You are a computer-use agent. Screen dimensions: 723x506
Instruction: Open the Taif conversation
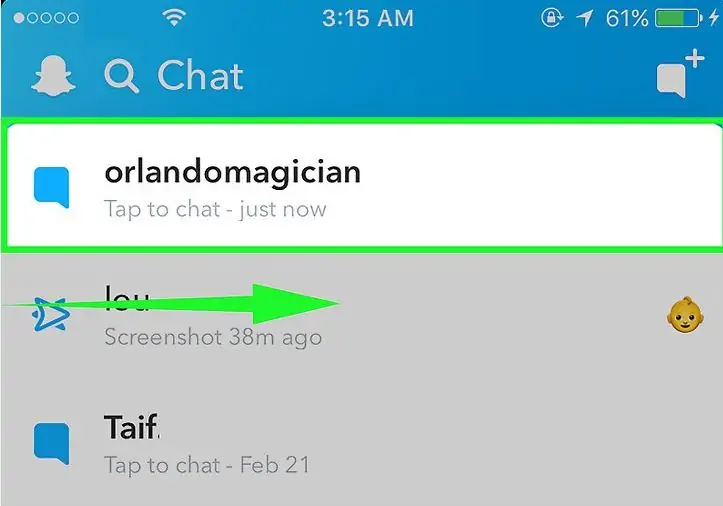(x=362, y=443)
